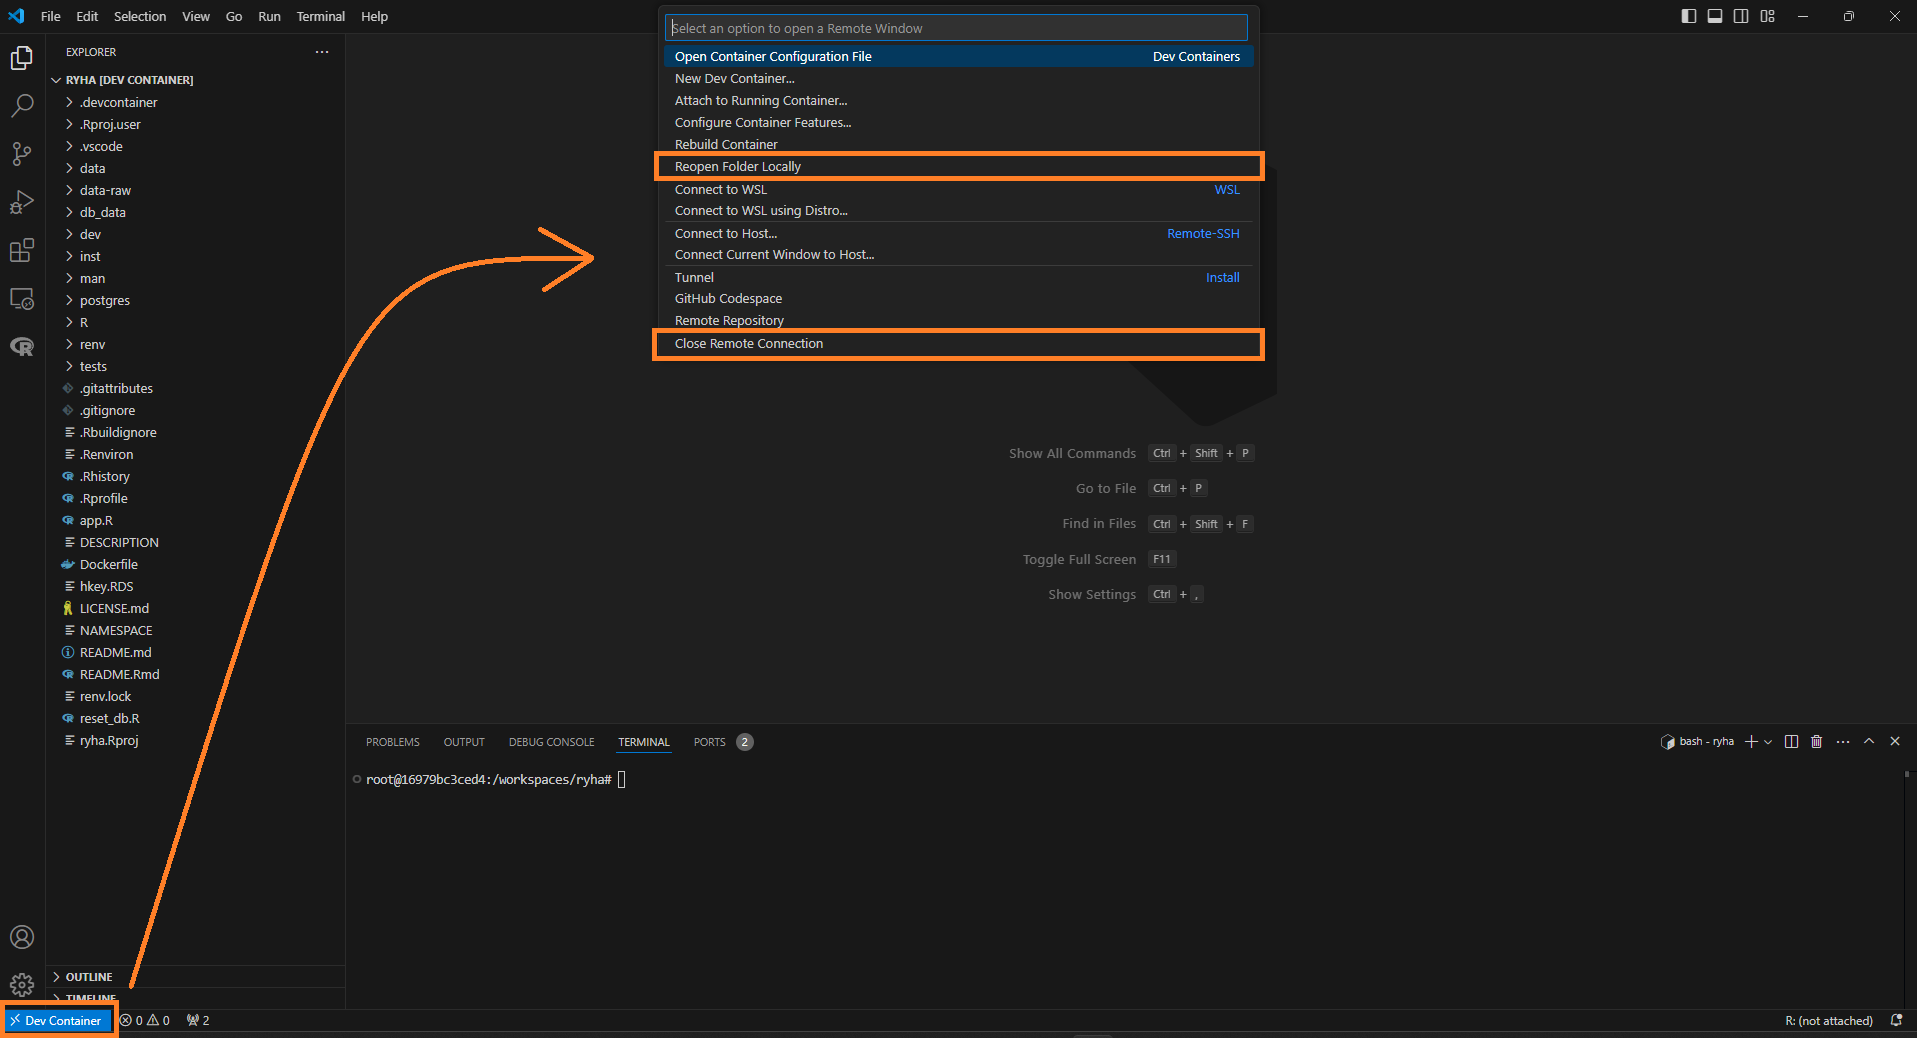Click the notifications bell in status bar
1917x1038 pixels.
point(1896,1020)
